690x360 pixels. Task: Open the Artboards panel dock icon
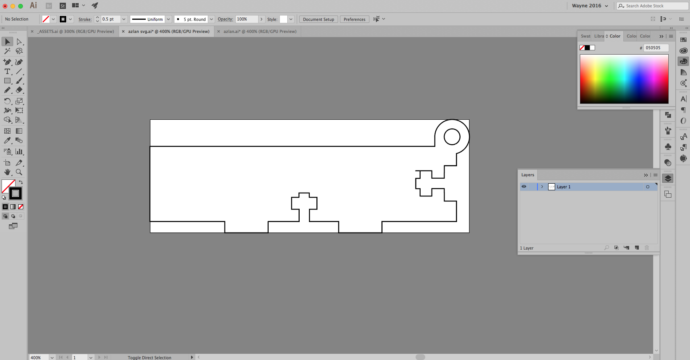click(668, 194)
